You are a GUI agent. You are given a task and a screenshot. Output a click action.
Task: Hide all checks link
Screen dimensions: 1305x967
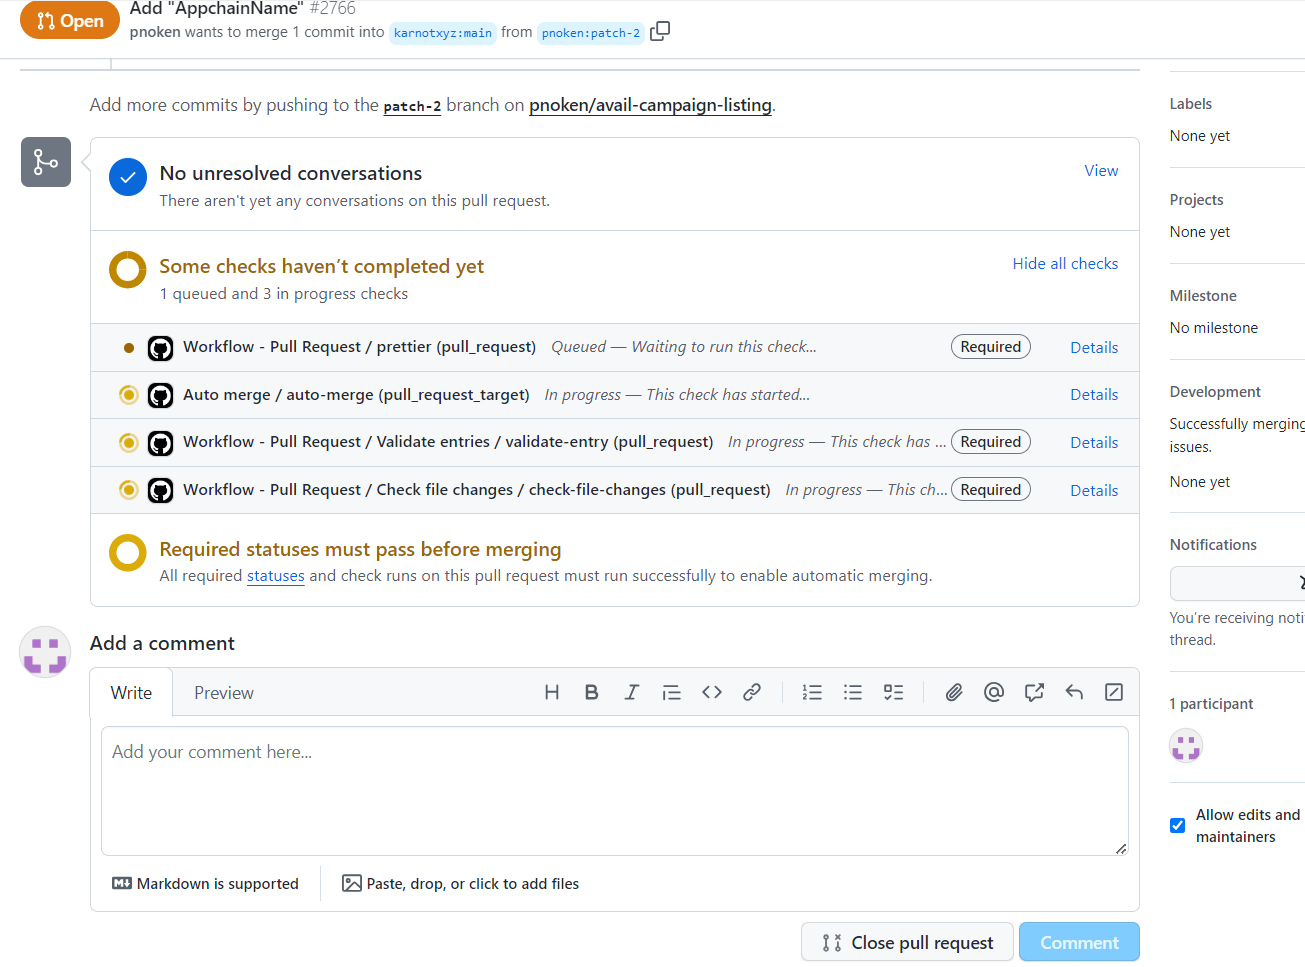(x=1065, y=264)
